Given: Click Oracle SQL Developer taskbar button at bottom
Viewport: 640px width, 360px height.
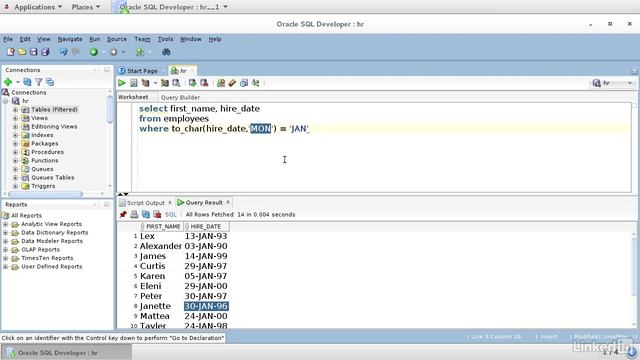Looking at the screenshot, I should click(x=66, y=353).
